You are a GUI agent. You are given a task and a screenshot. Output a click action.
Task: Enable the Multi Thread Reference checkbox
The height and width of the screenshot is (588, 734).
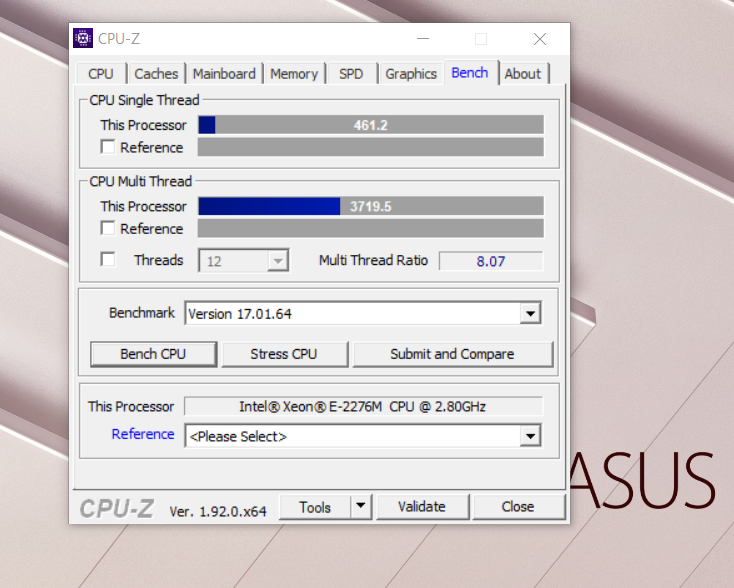pyautogui.click(x=108, y=229)
